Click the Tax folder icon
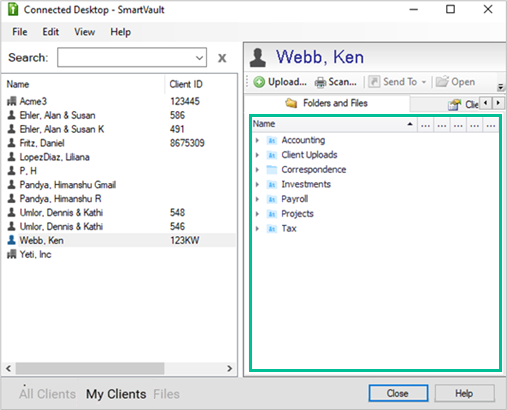This screenshot has height=410, width=507. (272, 229)
